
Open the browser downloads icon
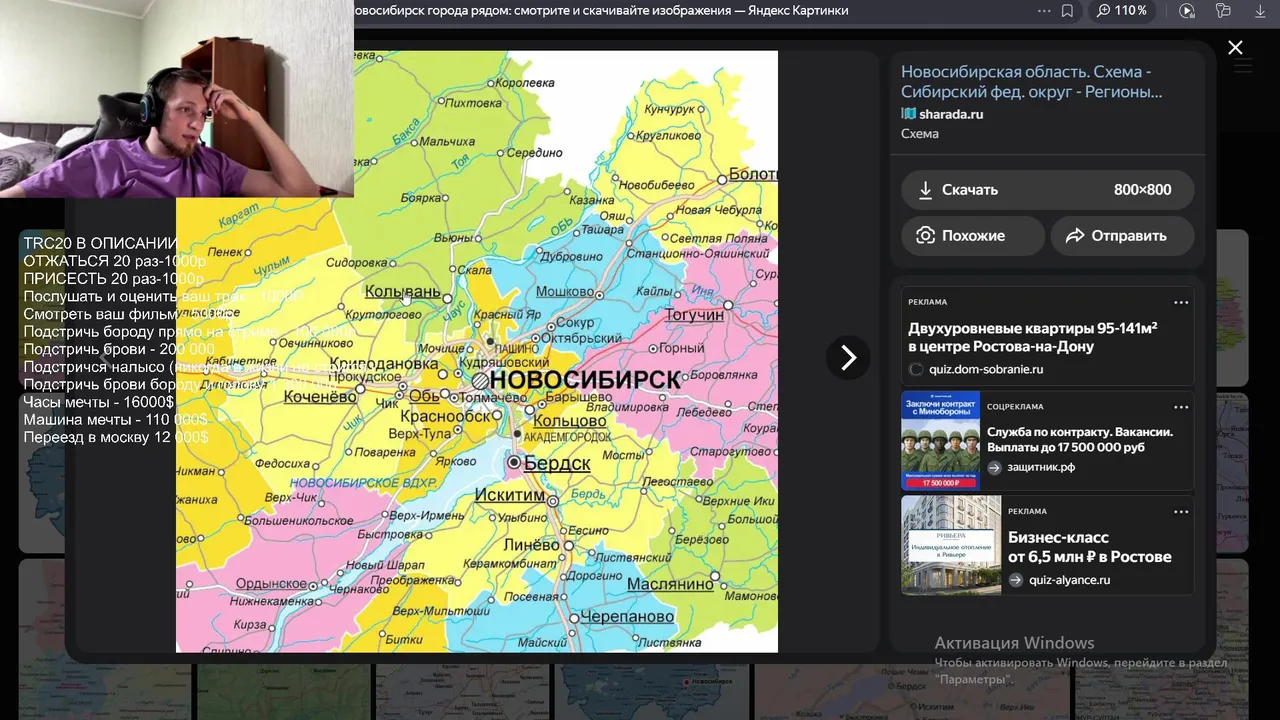[1260, 11]
